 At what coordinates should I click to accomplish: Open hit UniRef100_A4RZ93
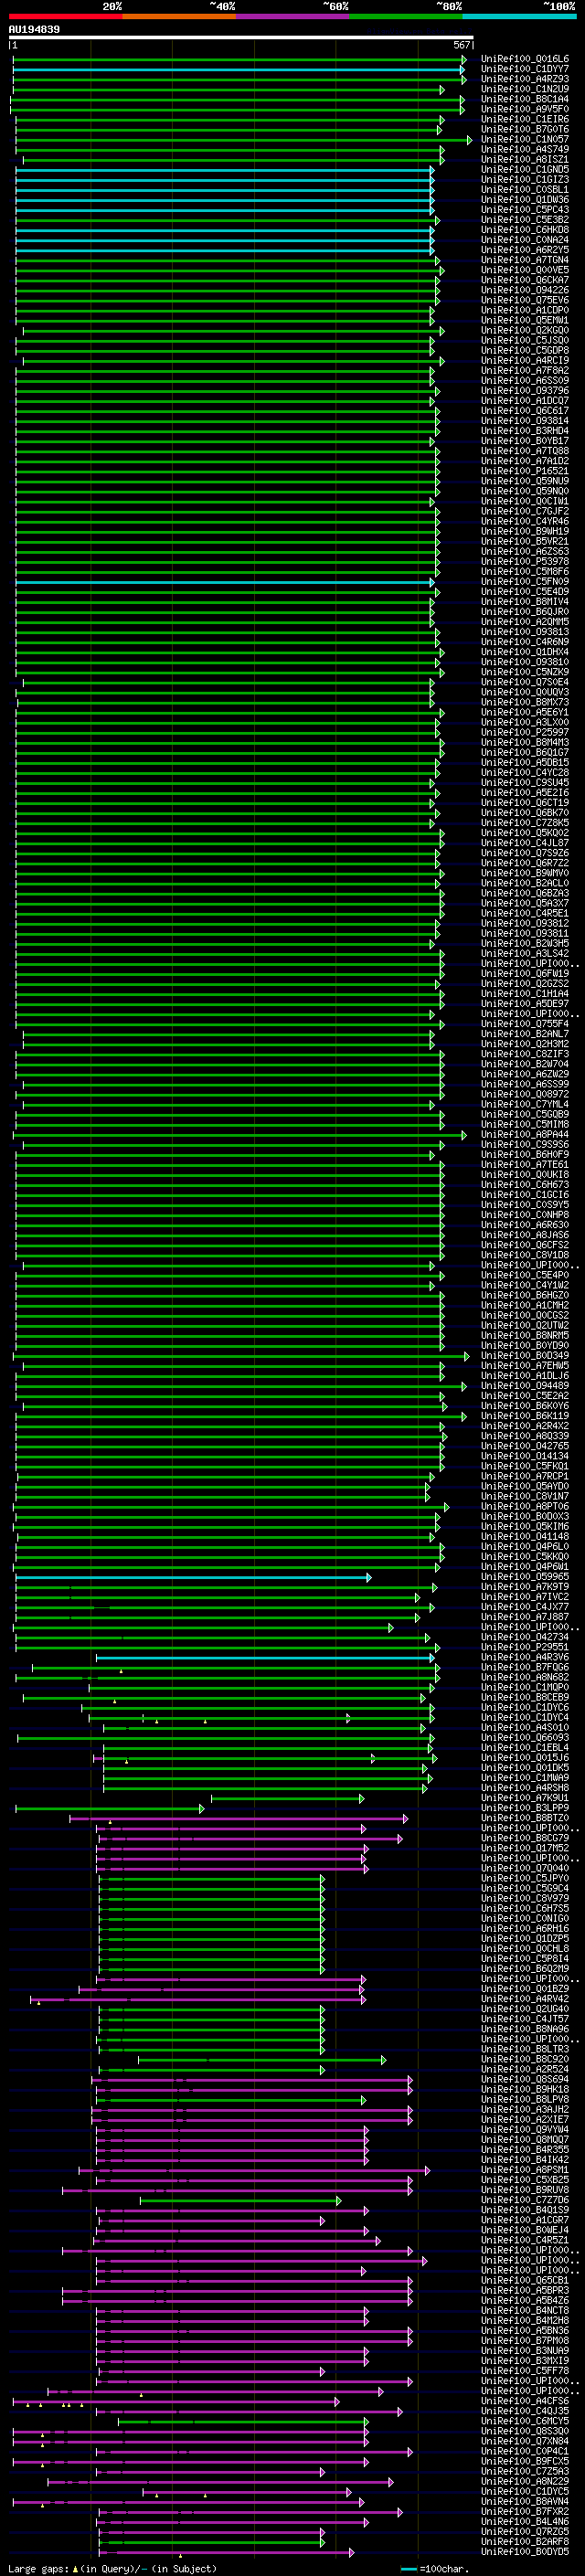tap(524, 79)
